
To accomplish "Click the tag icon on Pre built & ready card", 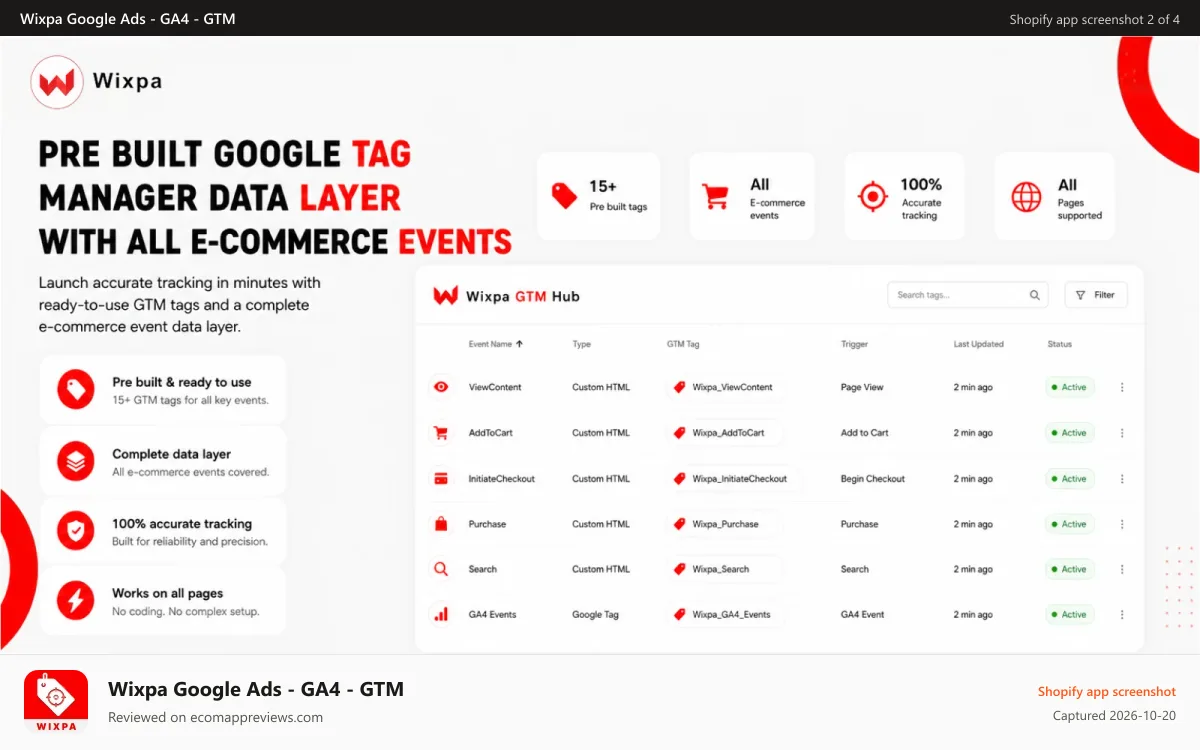I will 75,389.
